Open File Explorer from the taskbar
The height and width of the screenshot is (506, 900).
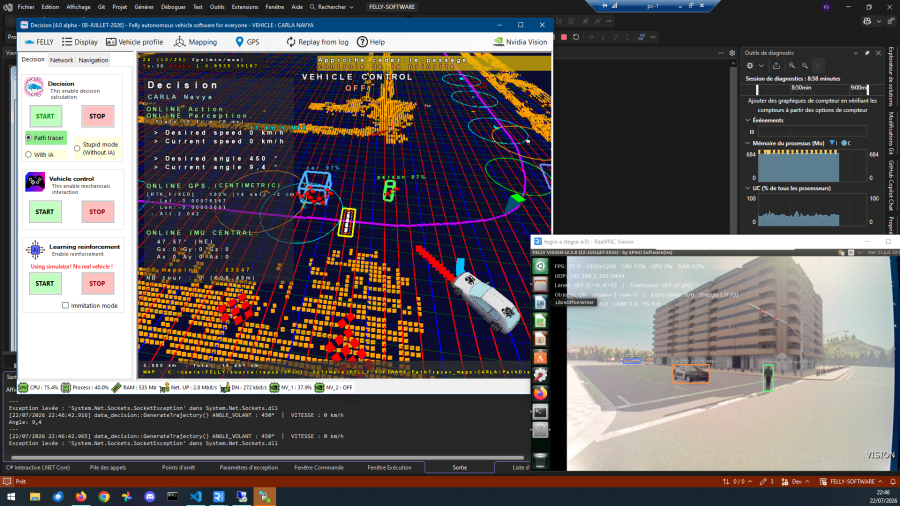35,497
